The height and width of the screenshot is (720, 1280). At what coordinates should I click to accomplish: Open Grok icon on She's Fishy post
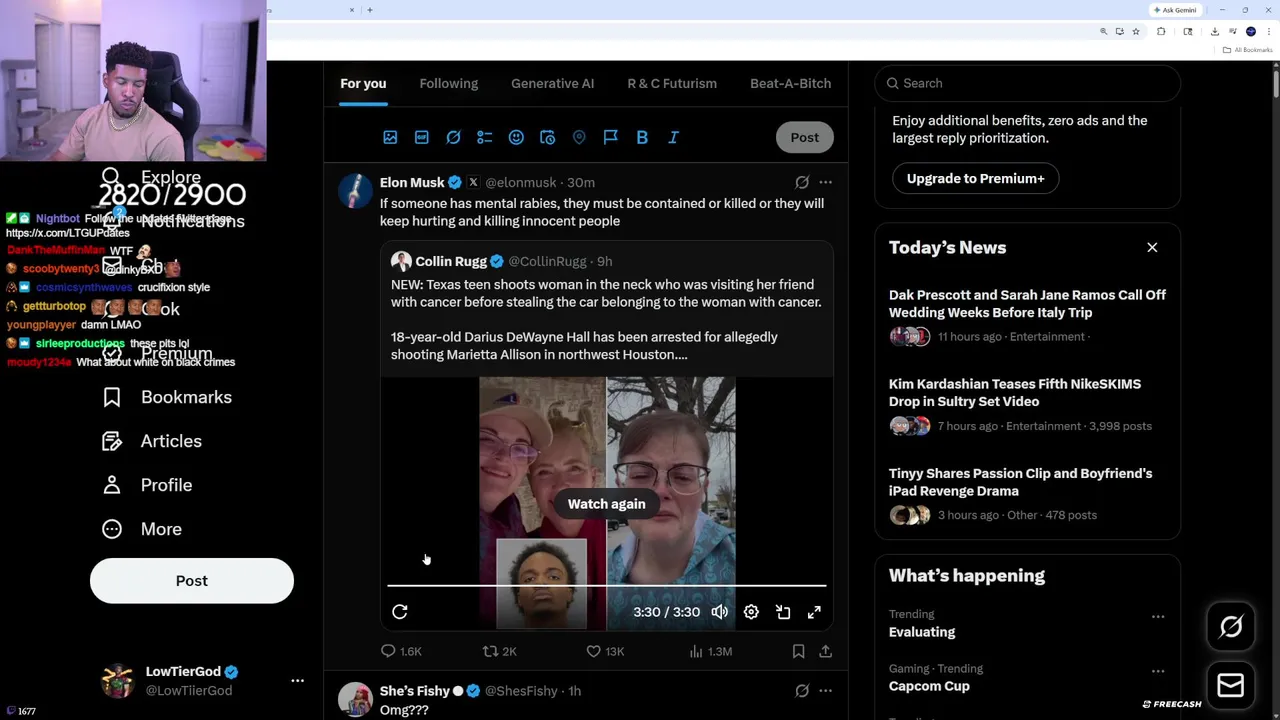click(x=802, y=691)
